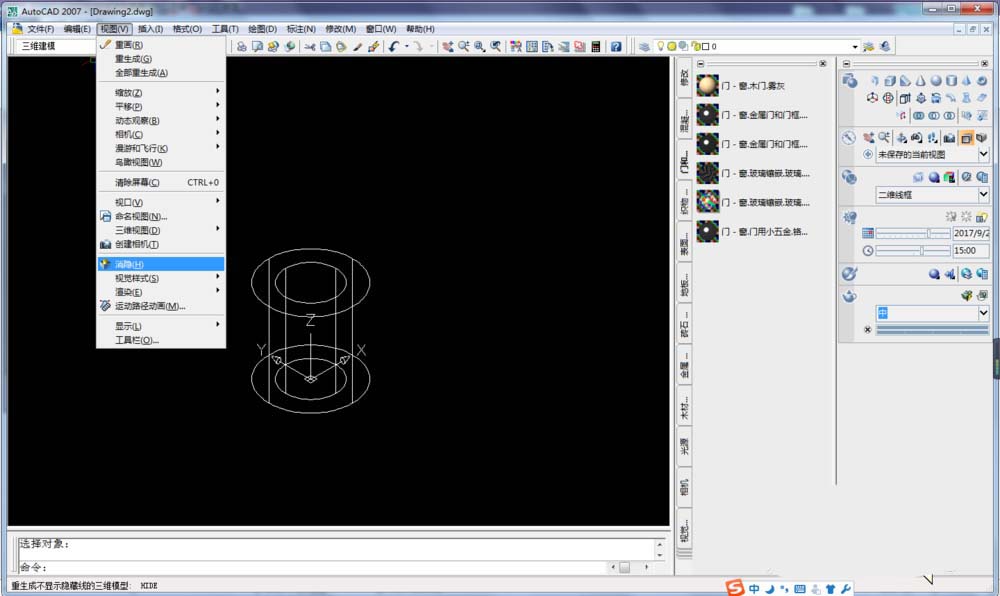Expand the 缩放(Z) submenu
Image resolution: width=1000 pixels, height=596 pixels.
click(x=161, y=92)
